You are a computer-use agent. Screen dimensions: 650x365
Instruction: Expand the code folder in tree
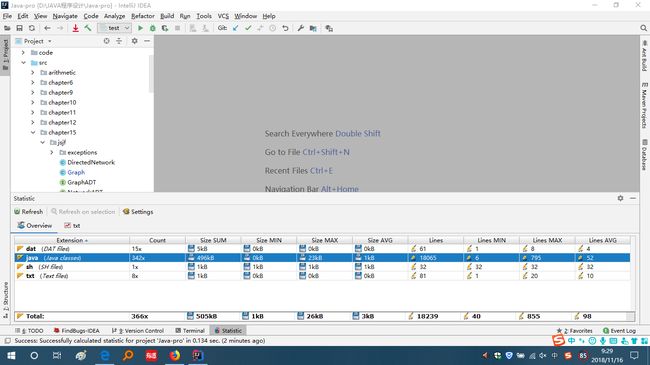pyautogui.click(x=23, y=53)
